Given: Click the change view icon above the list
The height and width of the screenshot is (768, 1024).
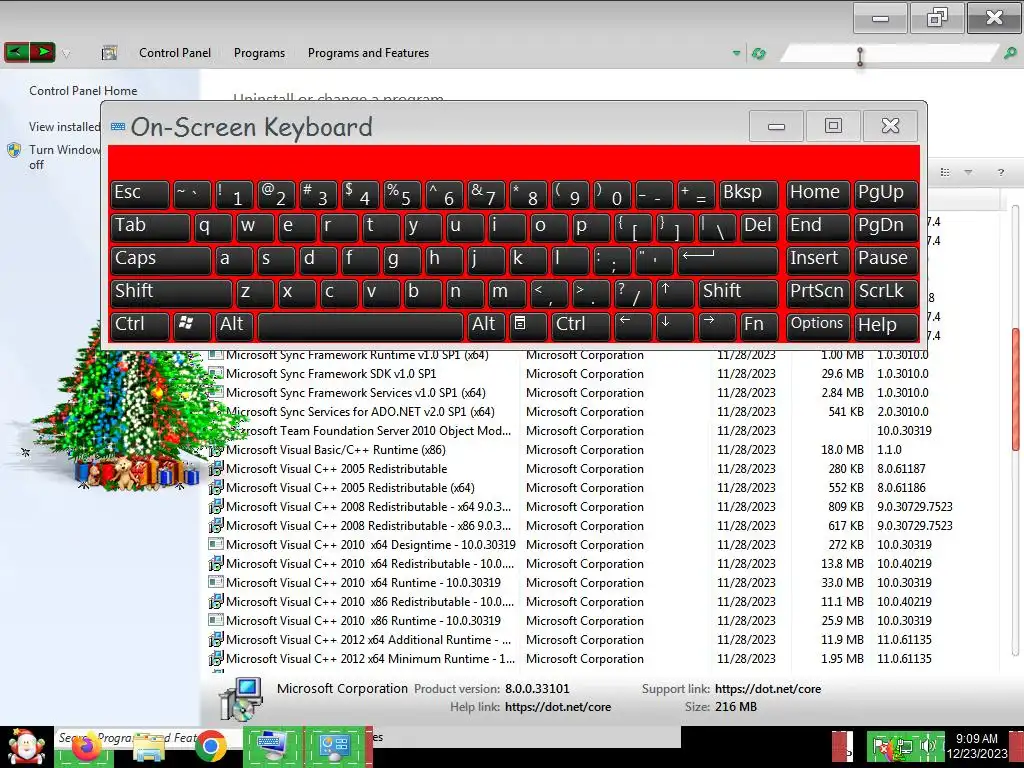Looking at the screenshot, I should (x=945, y=172).
